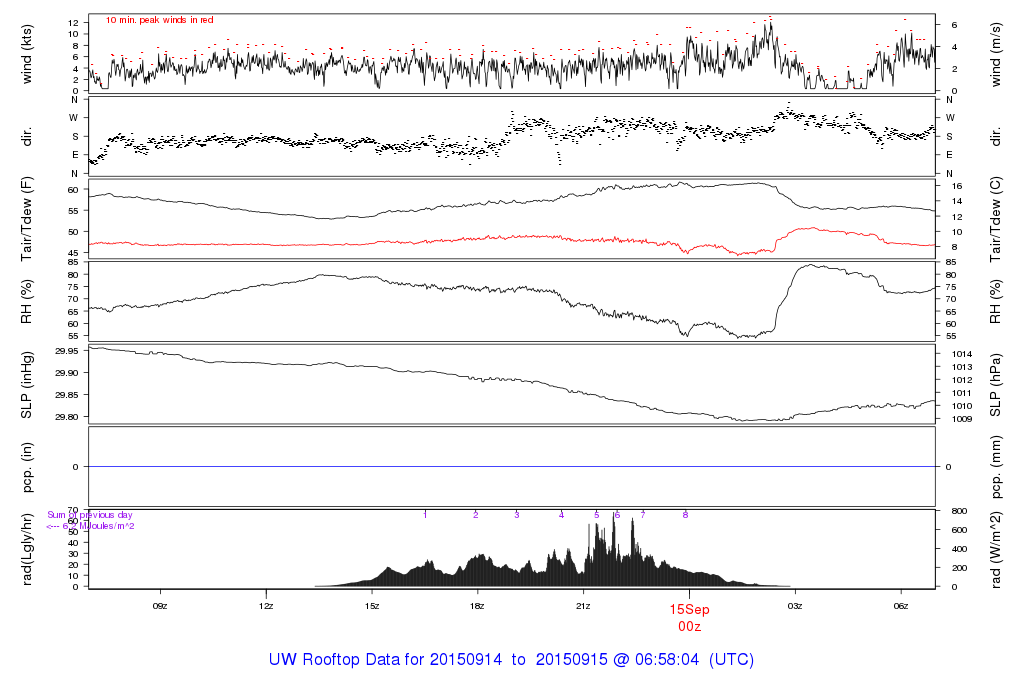The image size is (1024, 700).
Task: Click the 'Sum of previous day' annotation
Action: [x=90, y=515]
